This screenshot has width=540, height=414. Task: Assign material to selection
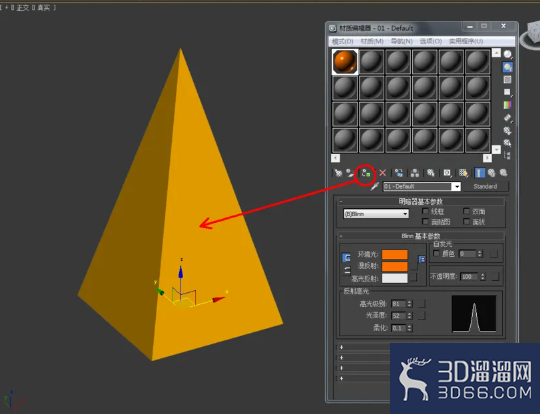366,173
